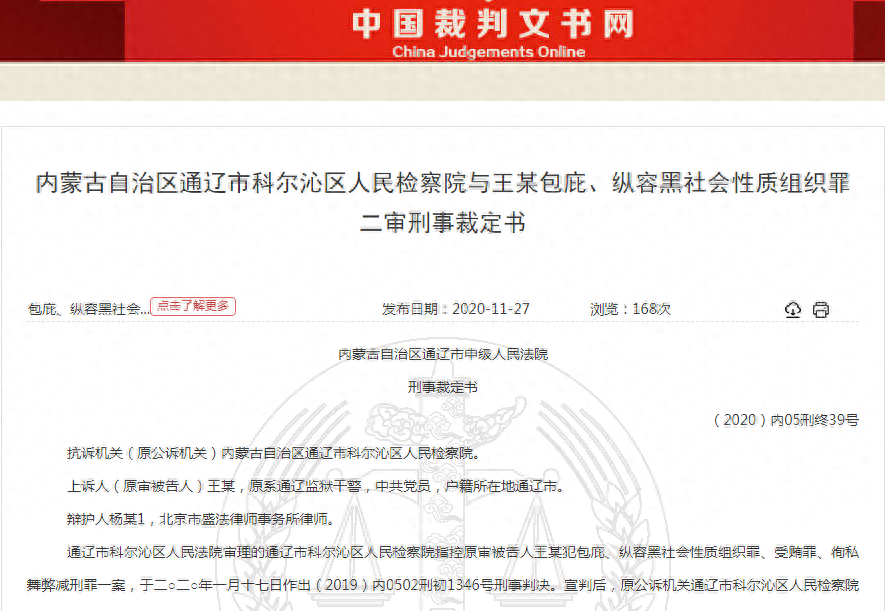Click the court name 内蒙古自治区通辽市中级人民法院
Viewport: 885px width, 611px height.
[442, 354]
